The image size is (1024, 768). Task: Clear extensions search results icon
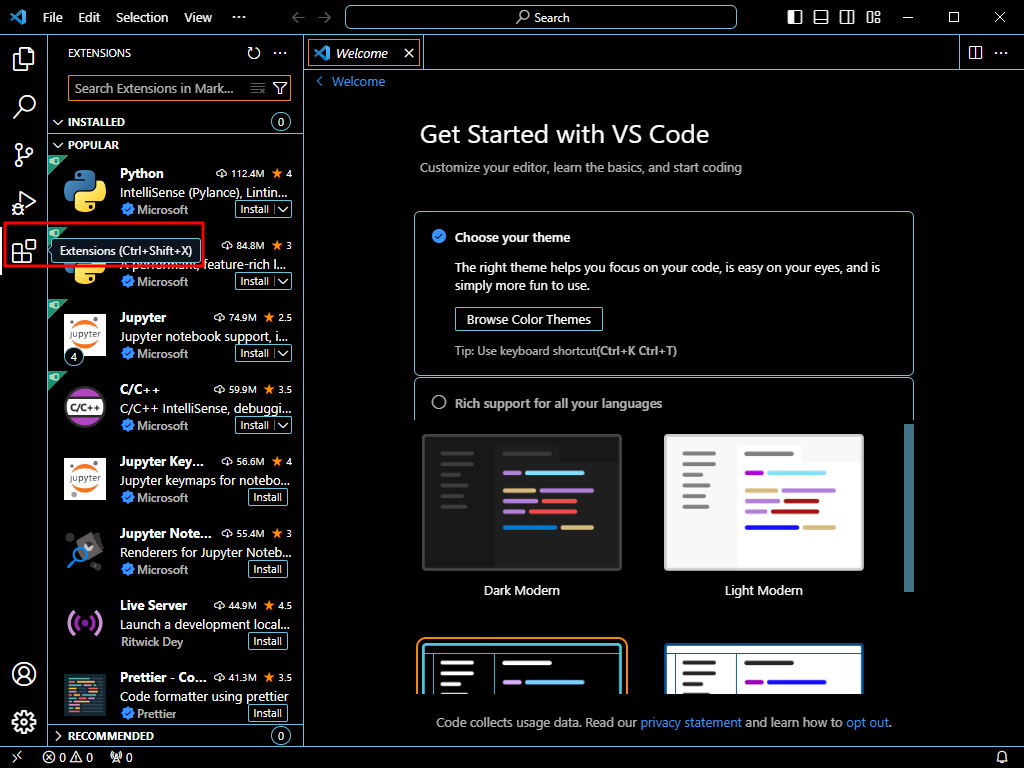pyautogui.click(x=258, y=88)
